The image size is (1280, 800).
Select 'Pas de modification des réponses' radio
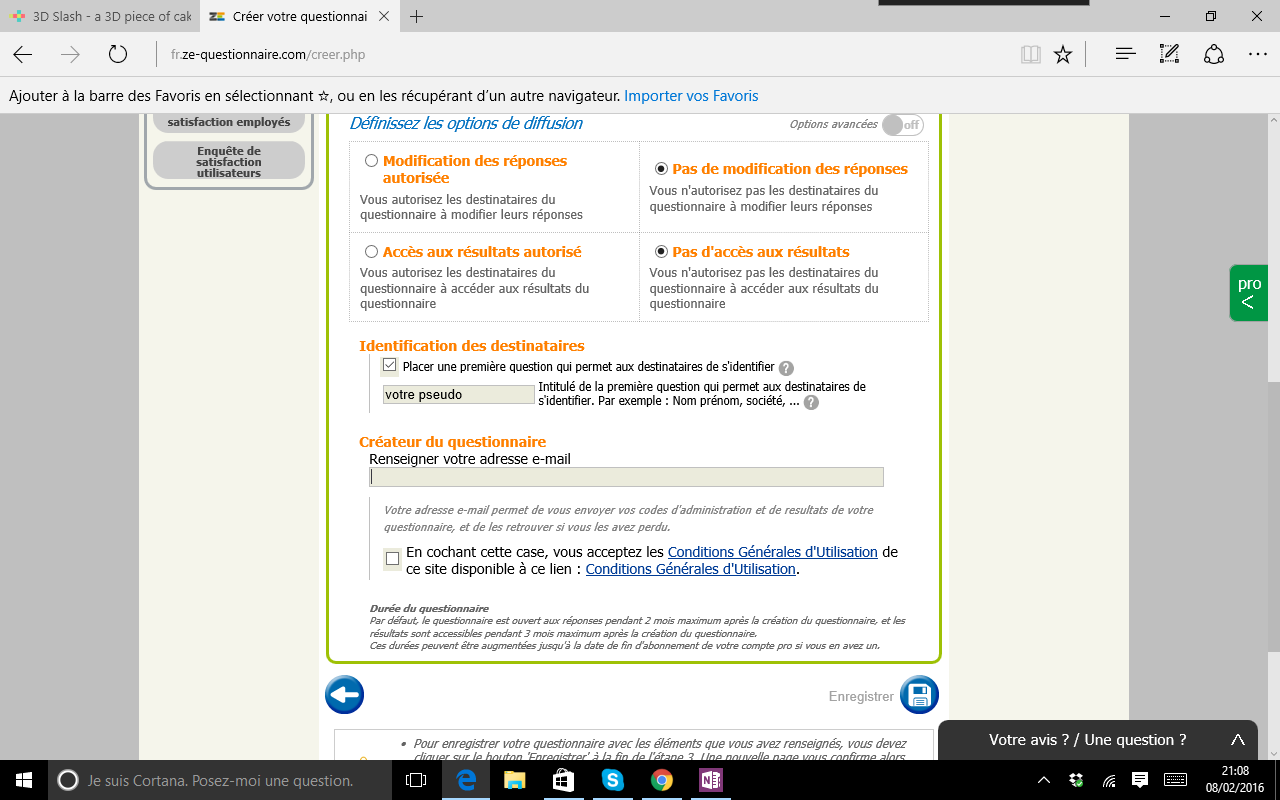point(661,169)
